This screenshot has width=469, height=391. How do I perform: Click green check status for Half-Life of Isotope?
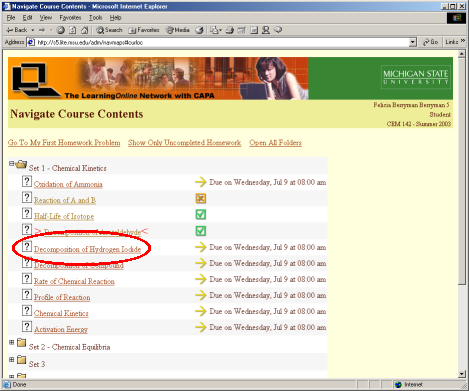coord(201,214)
